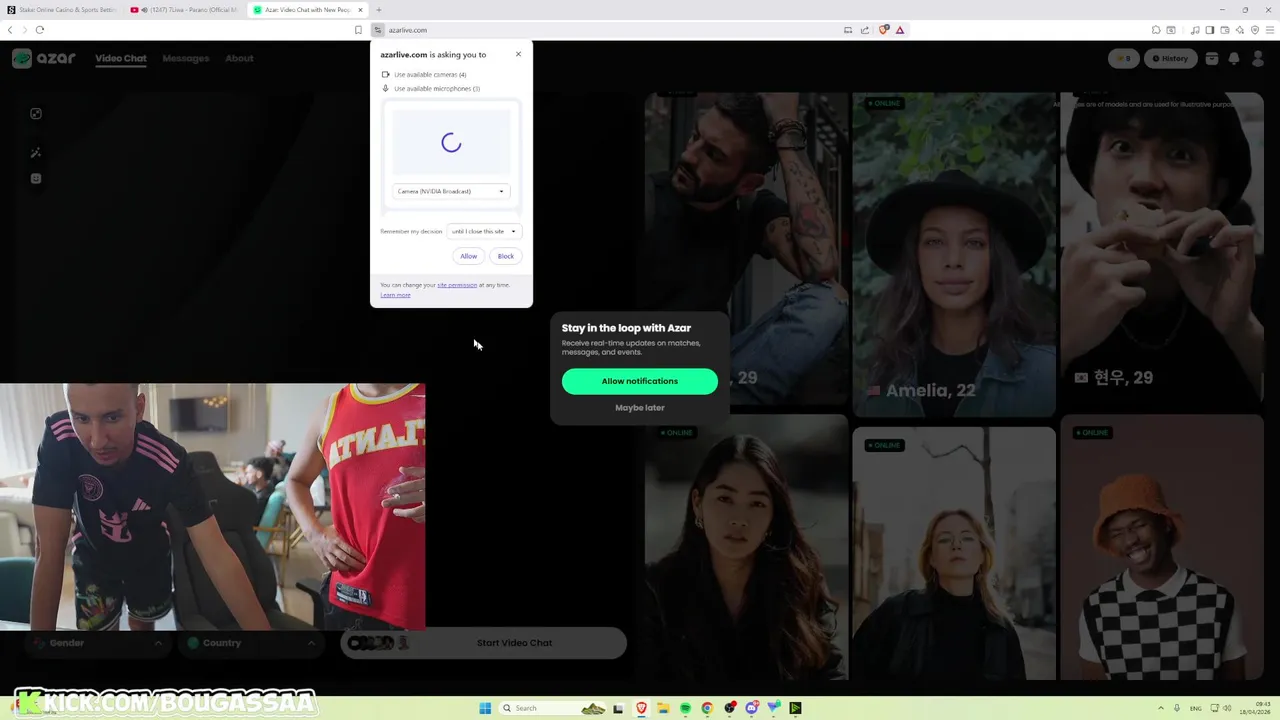Open File Explorer from taskbar
This screenshot has width=1280, height=720.
[x=663, y=708]
